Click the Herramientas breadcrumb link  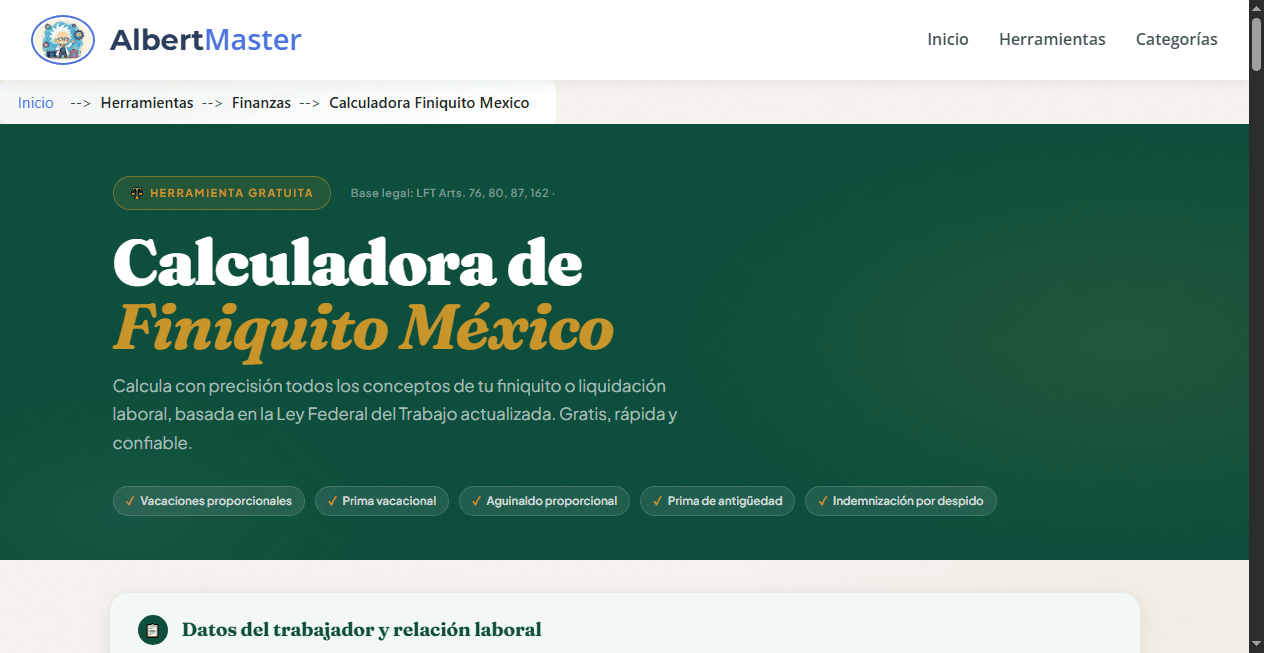[x=147, y=102]
